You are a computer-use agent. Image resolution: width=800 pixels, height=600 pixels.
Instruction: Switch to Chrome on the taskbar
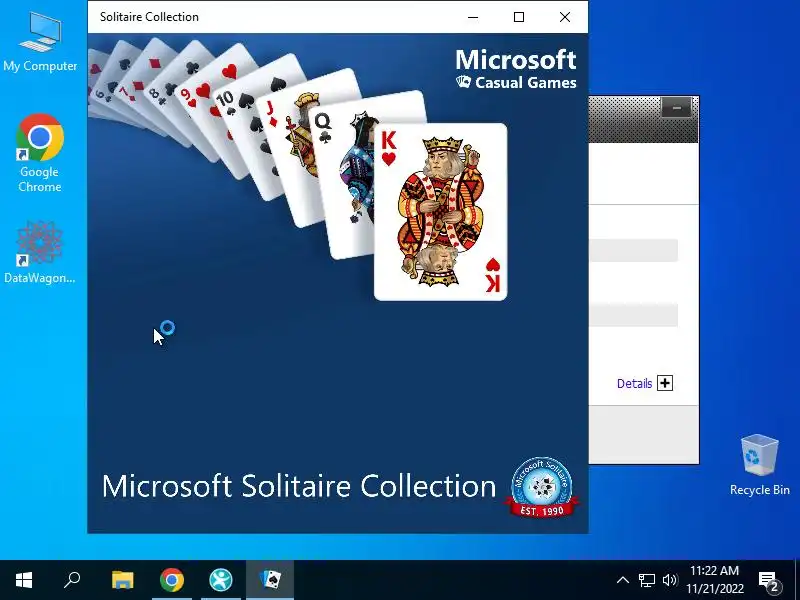tap(172, 580)
